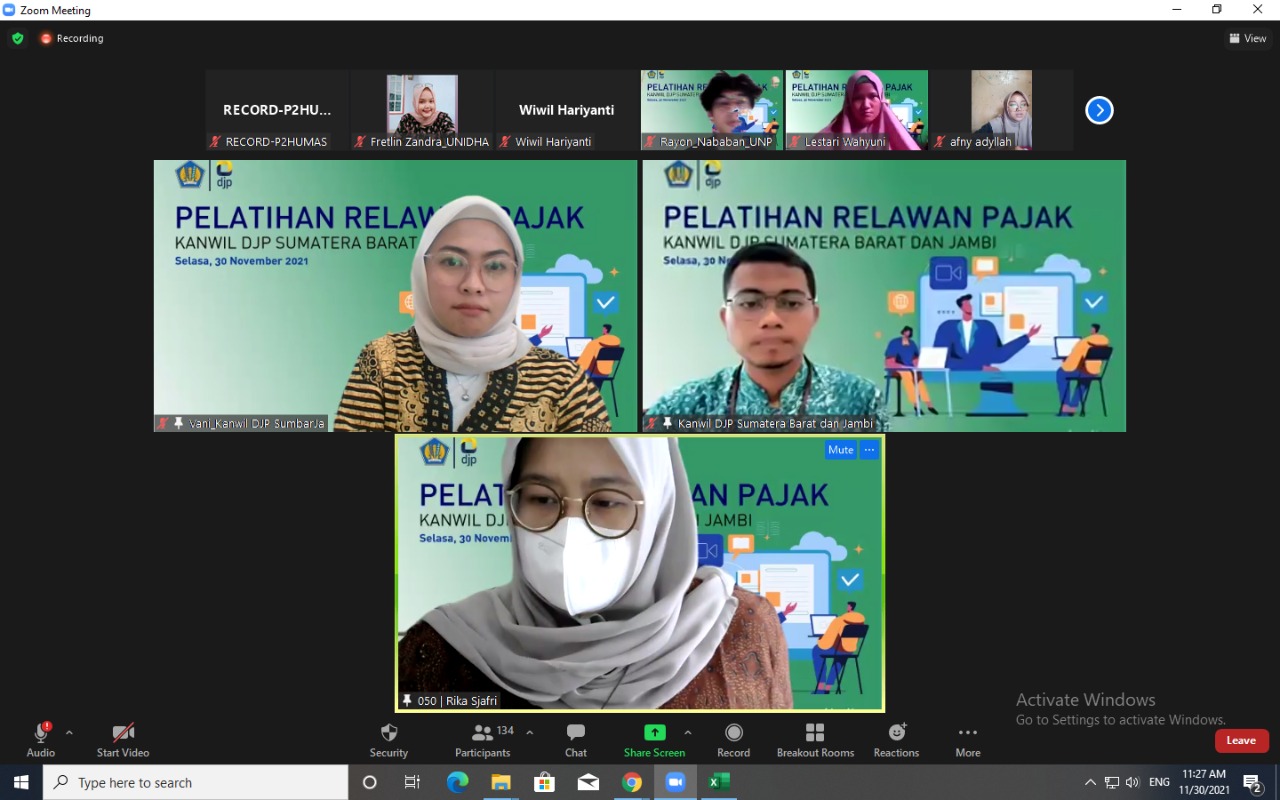Open the three-dot options on Rika's video
This screenshot has width=1280, height=800.
coord(869,450)
